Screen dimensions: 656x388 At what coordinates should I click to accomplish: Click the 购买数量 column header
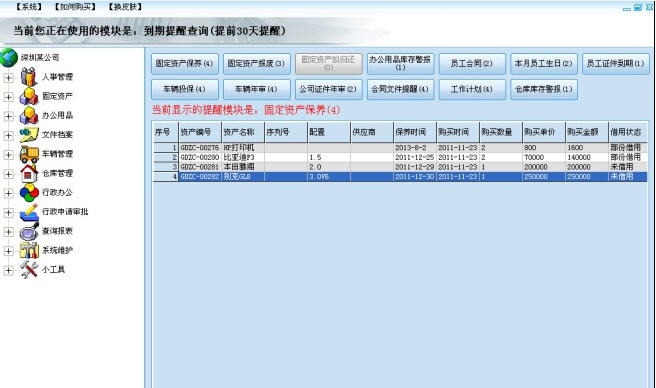click(501, 132)
